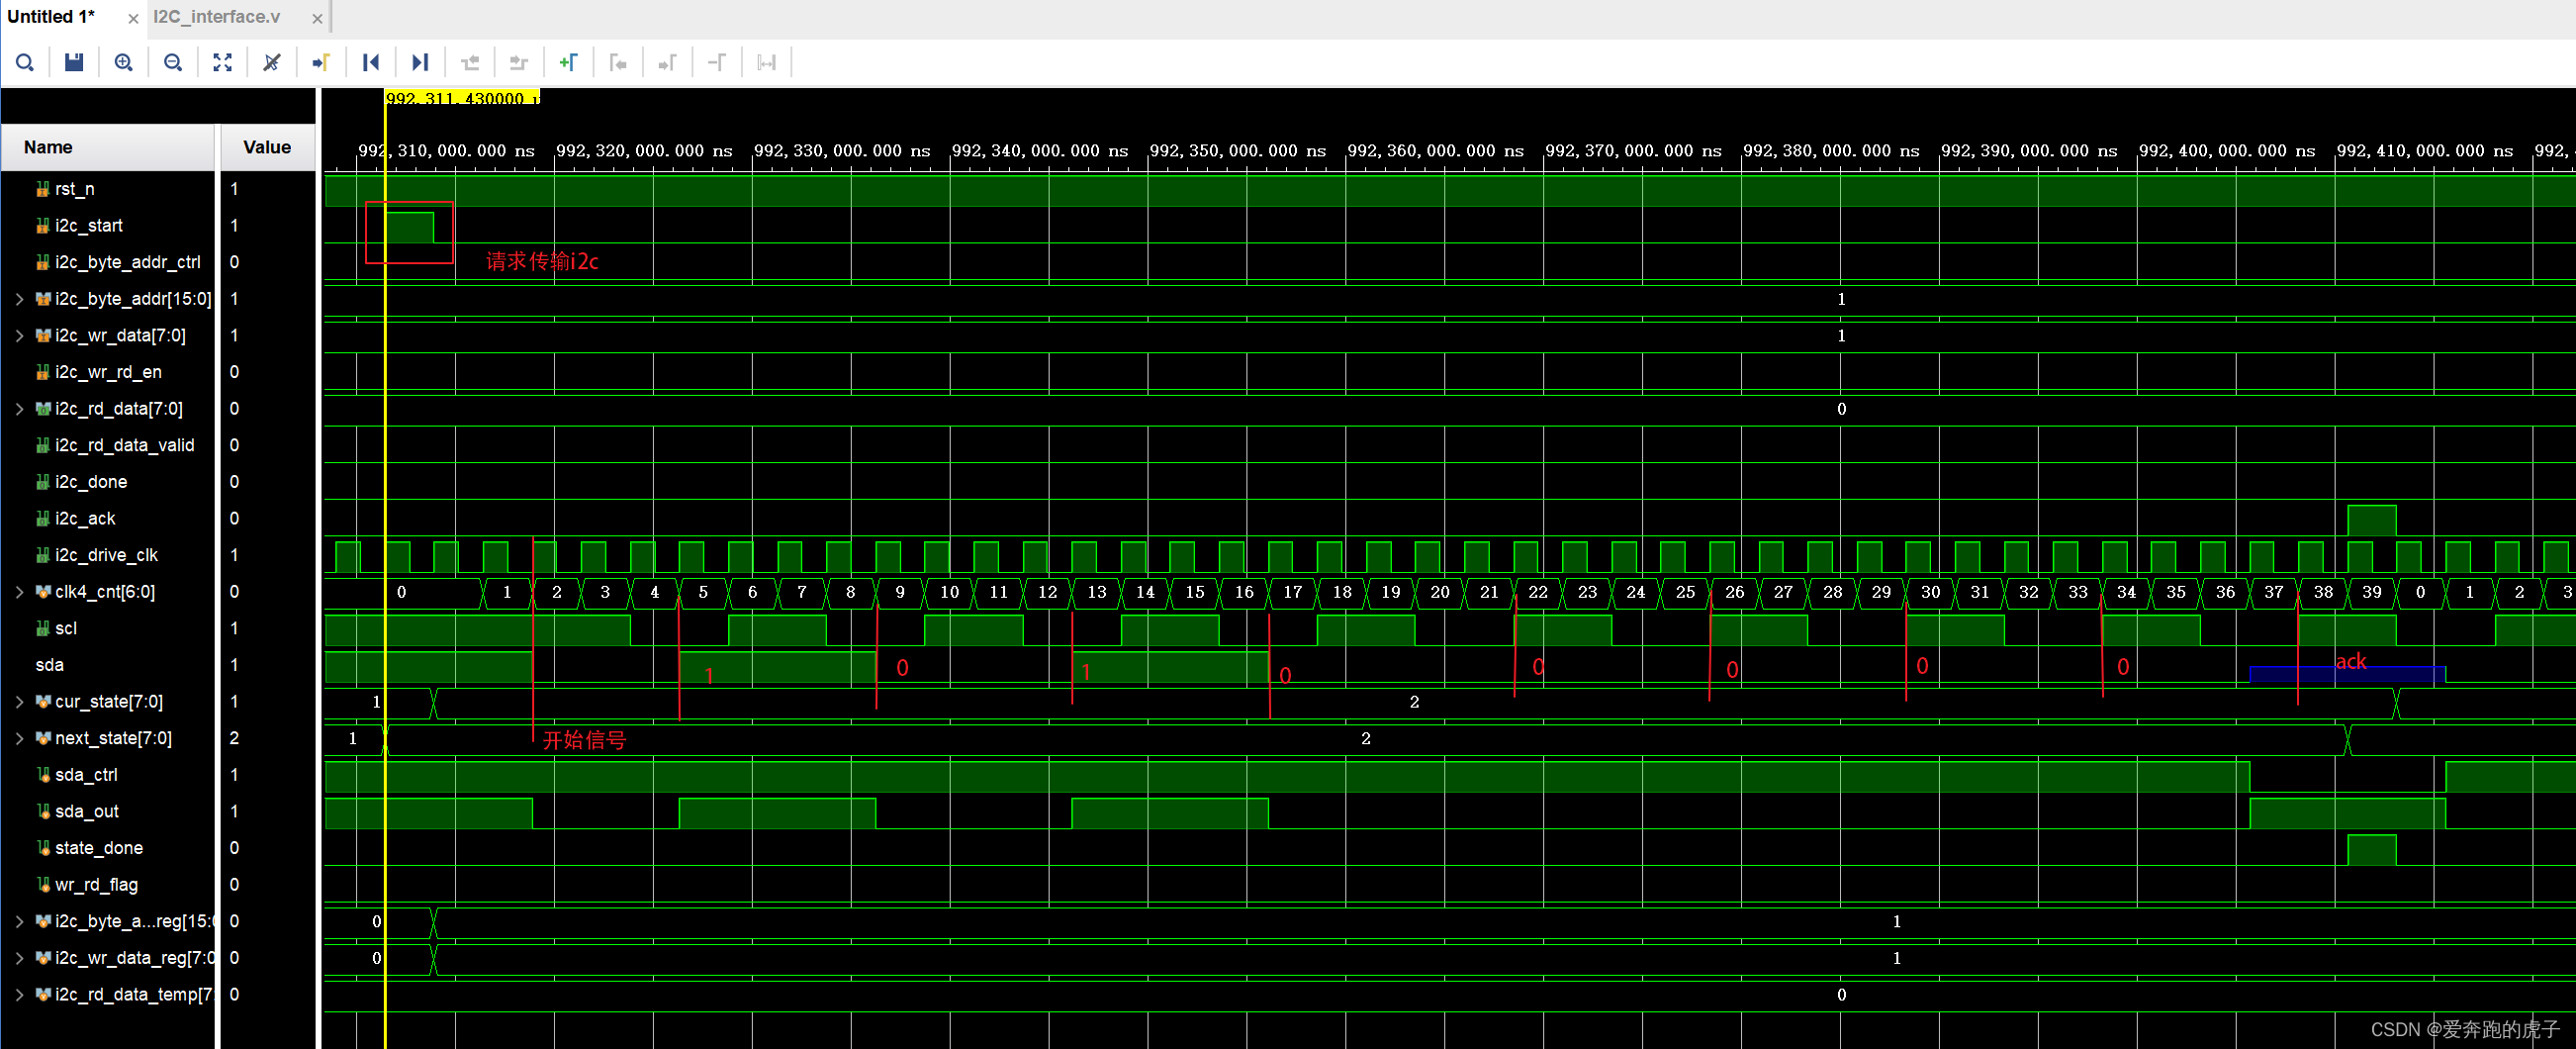Viewport: 2576px width, 1049px height.
Task: Go to previous transition
Action: [470, 63]
